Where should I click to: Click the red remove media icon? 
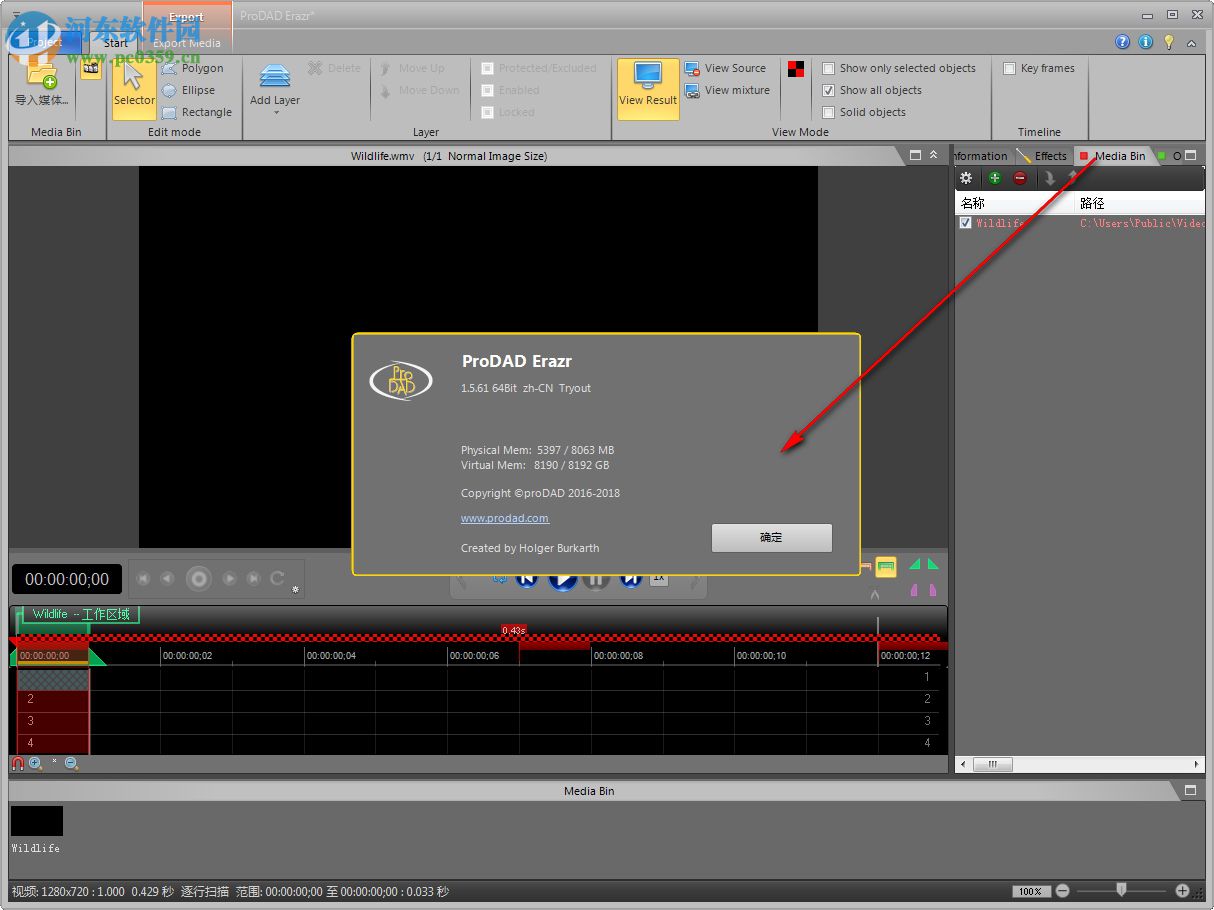pos(1020,178)
